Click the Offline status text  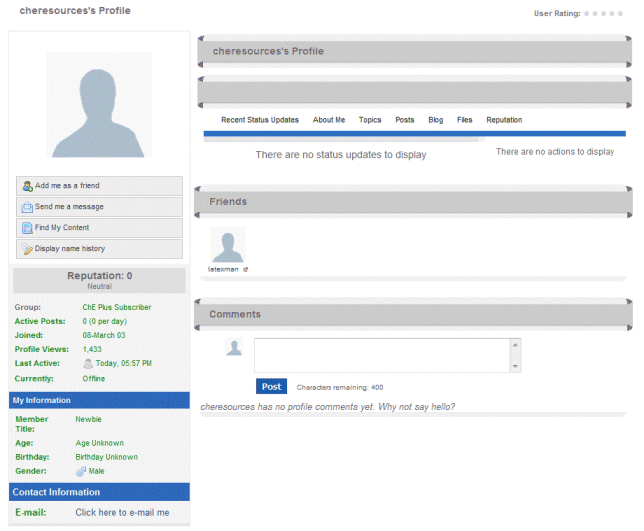94,378
